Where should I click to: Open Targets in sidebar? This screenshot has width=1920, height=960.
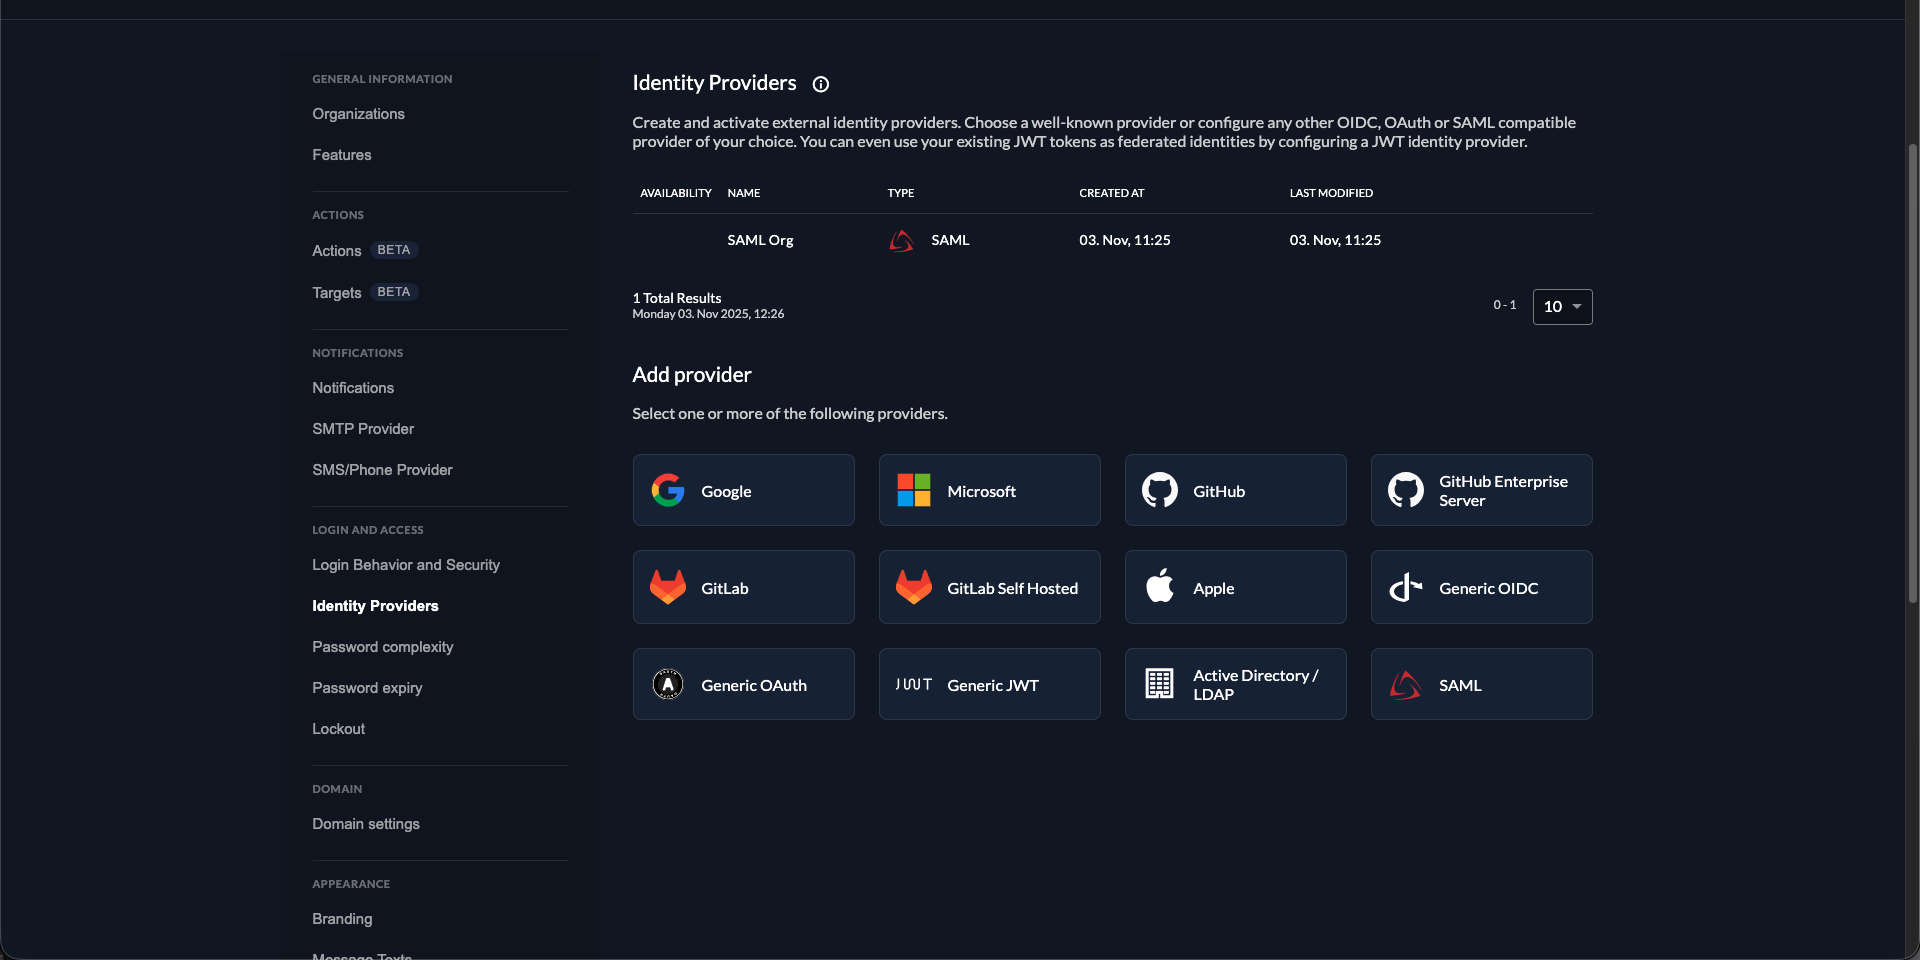pyautogui.click(x=336, y=293)
